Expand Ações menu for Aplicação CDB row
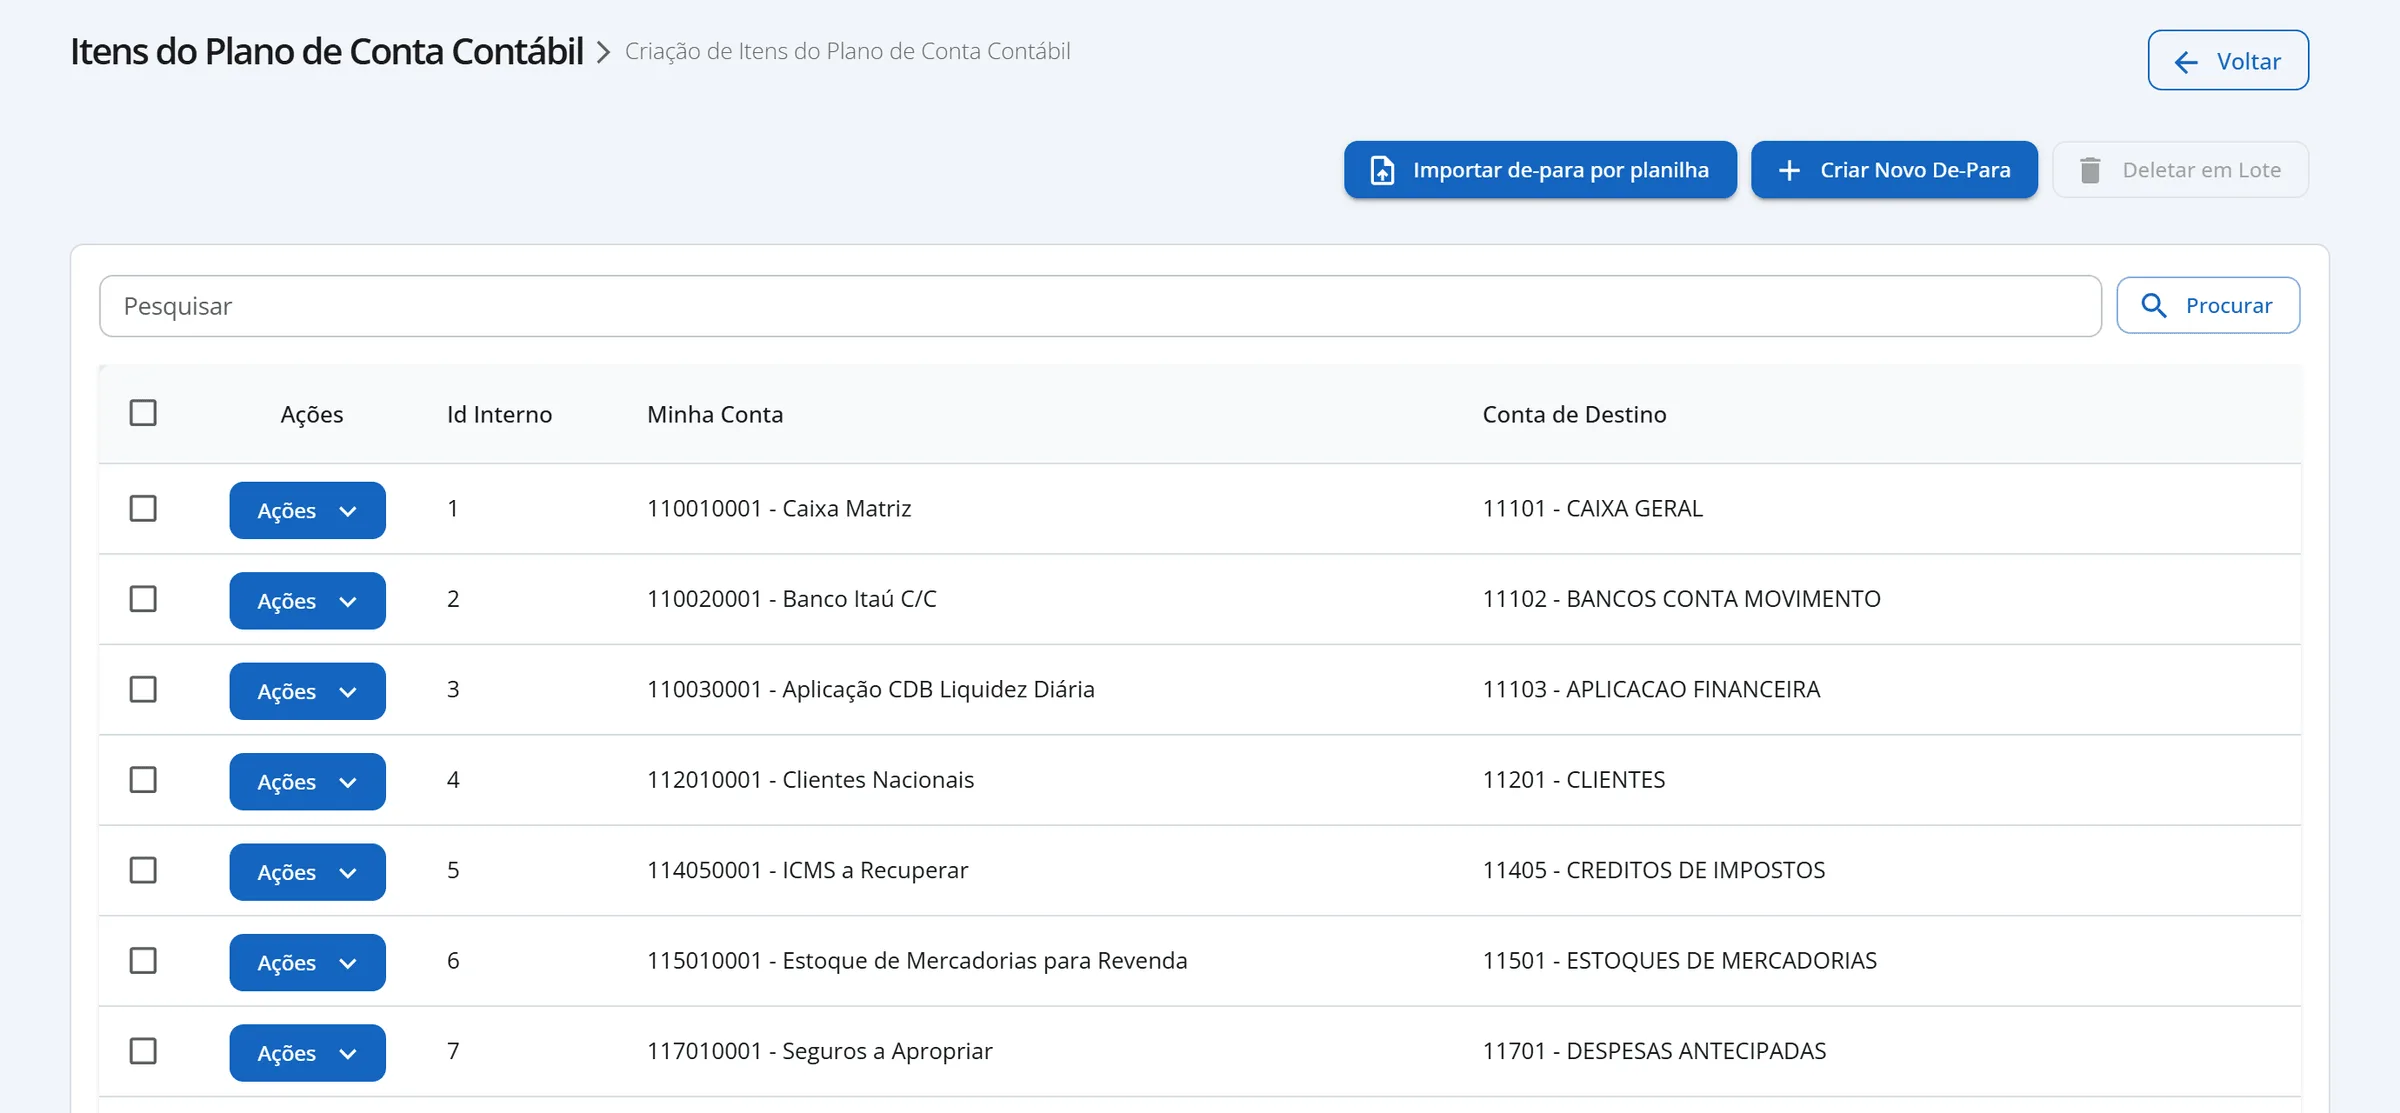This screenshot has width=2400, height=1113. (x=307, y=691)
